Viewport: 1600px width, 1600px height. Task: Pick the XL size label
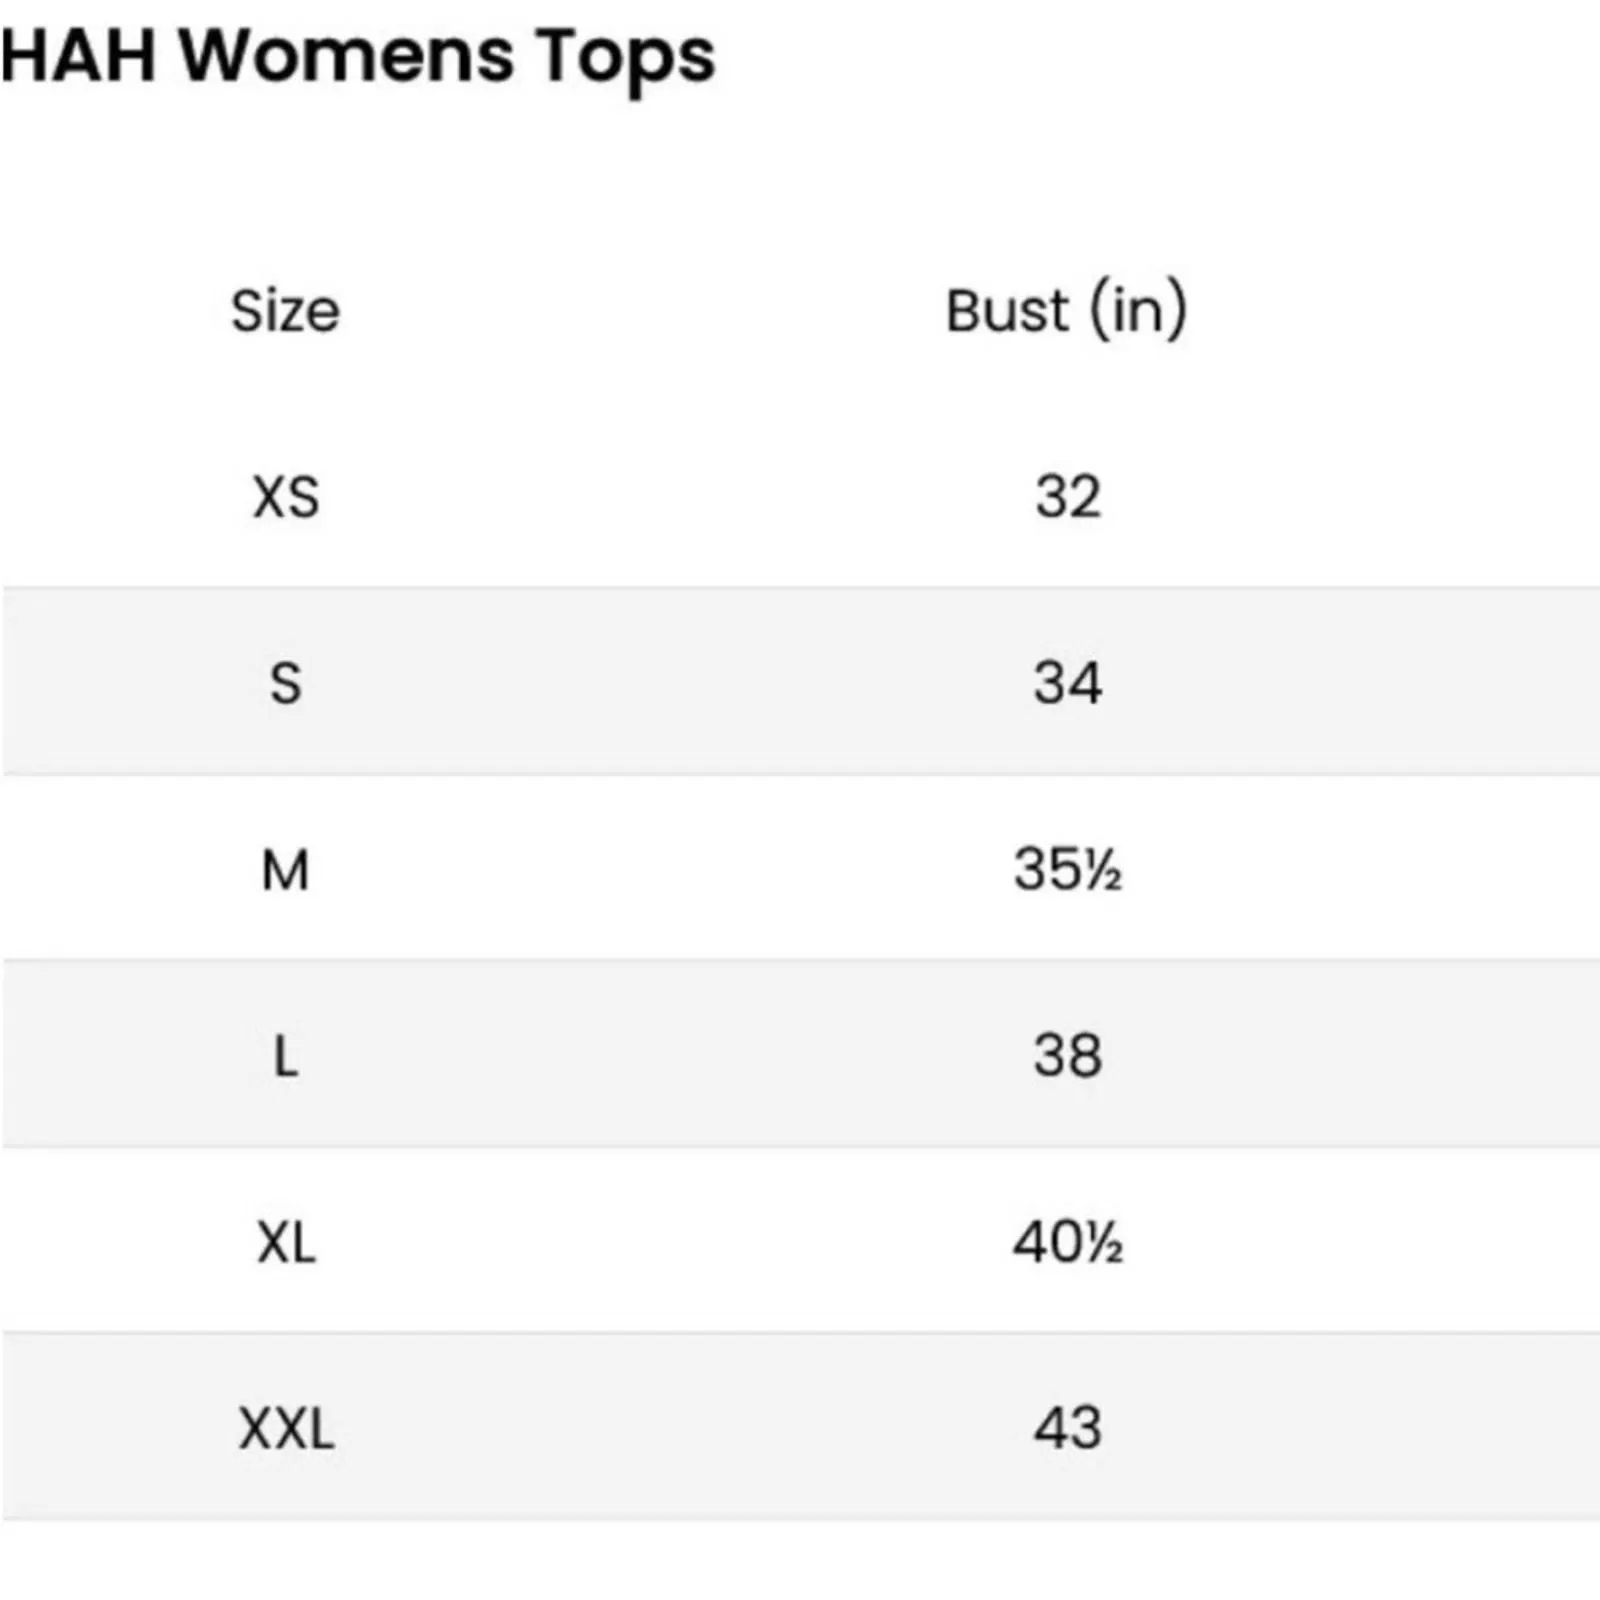(x=286, y=1244)
